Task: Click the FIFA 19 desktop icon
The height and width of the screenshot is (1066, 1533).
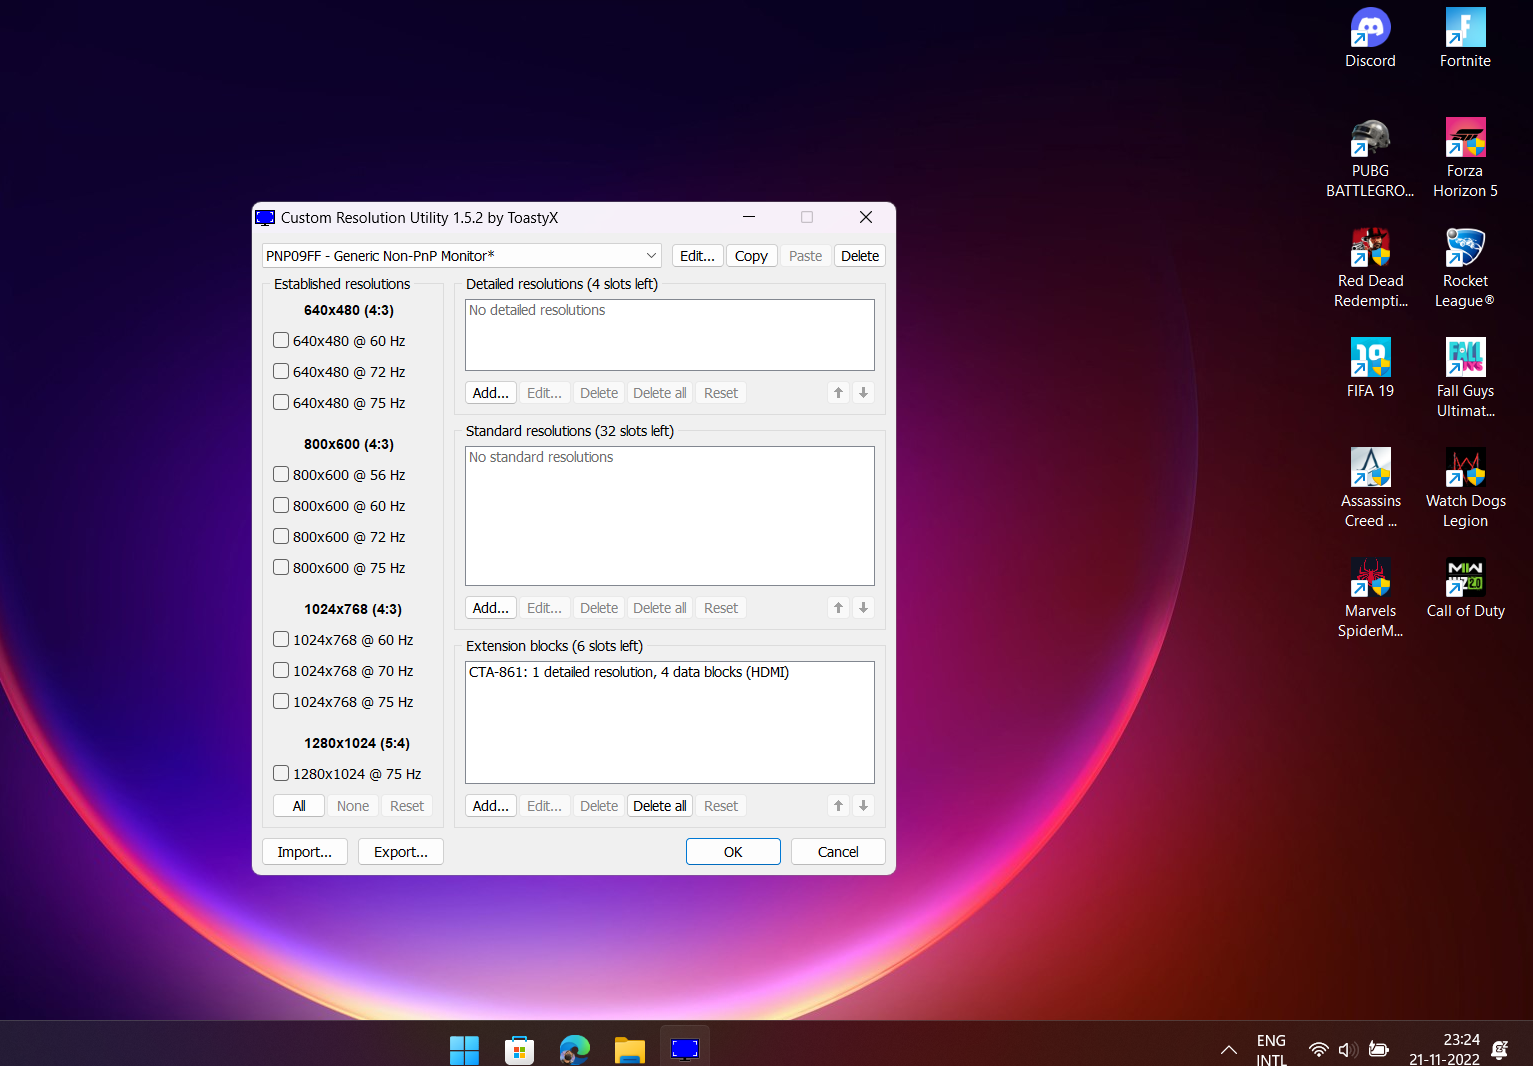Action: [1369, 359]
